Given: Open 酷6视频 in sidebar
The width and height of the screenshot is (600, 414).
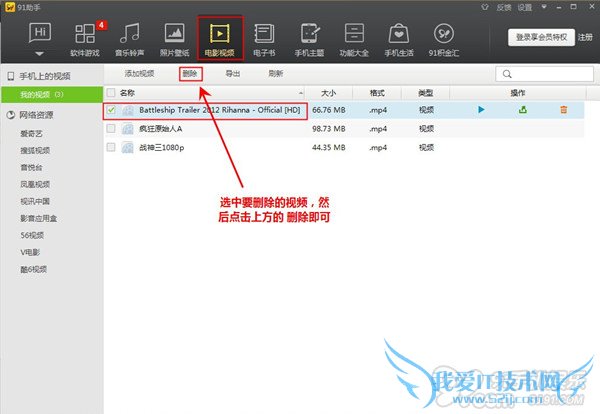Looking at the screenshot, I should click(x=33, y=269).
